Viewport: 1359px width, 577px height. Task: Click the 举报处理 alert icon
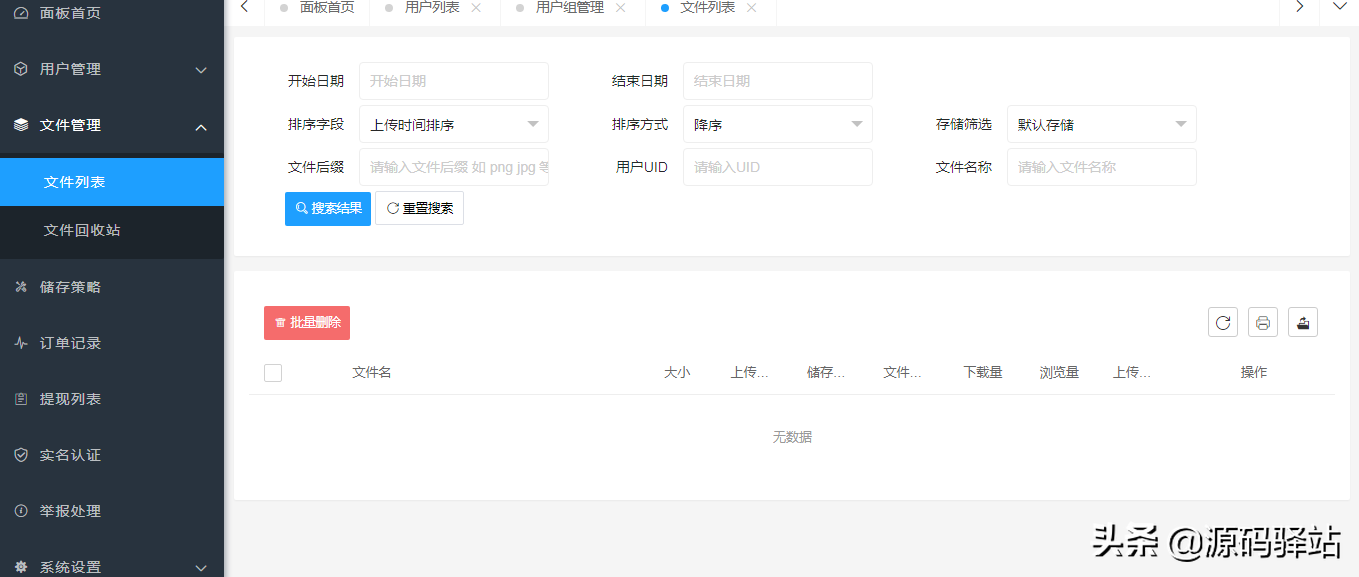(21, 511)
